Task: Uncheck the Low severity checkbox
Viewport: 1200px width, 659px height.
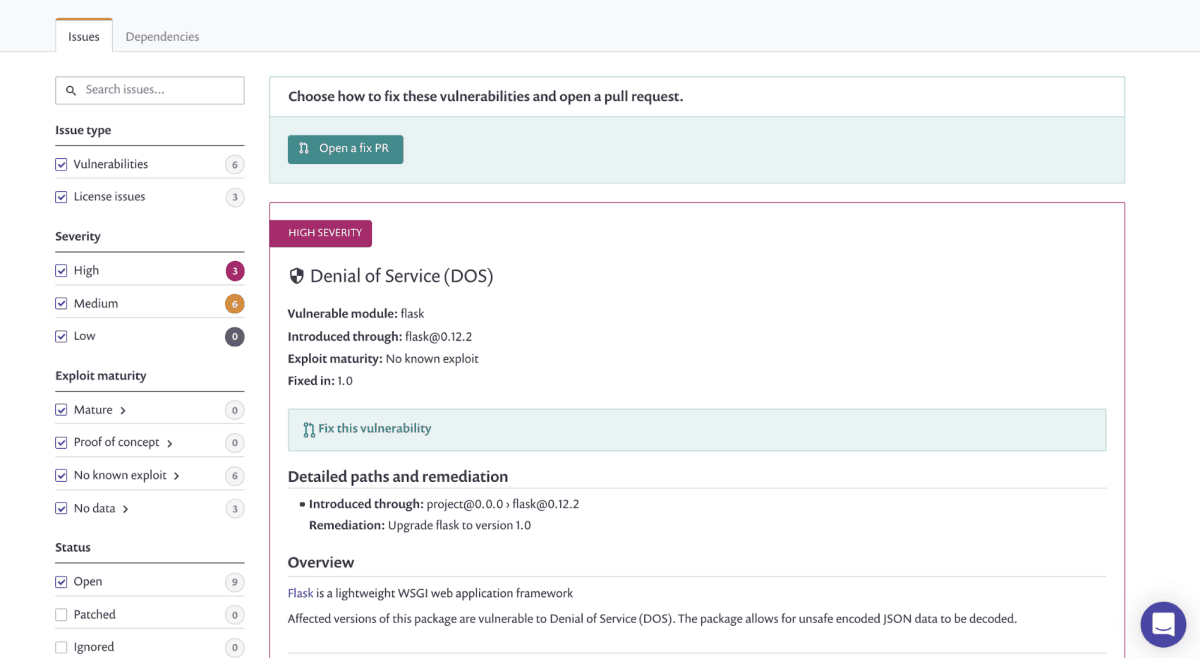Action: click(61, 337)
